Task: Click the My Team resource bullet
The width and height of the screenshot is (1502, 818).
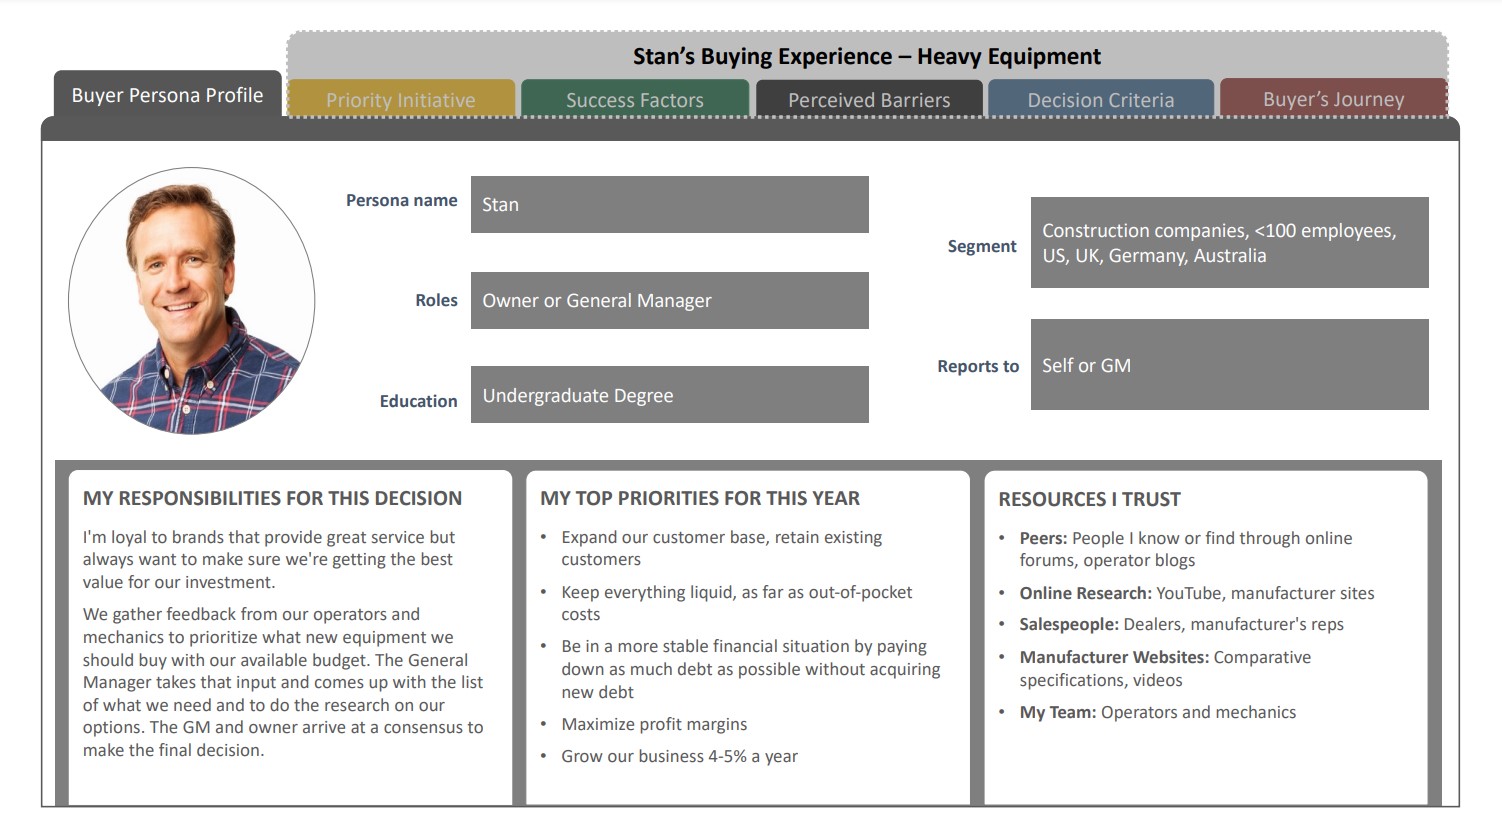Action: pos(1157,712)
